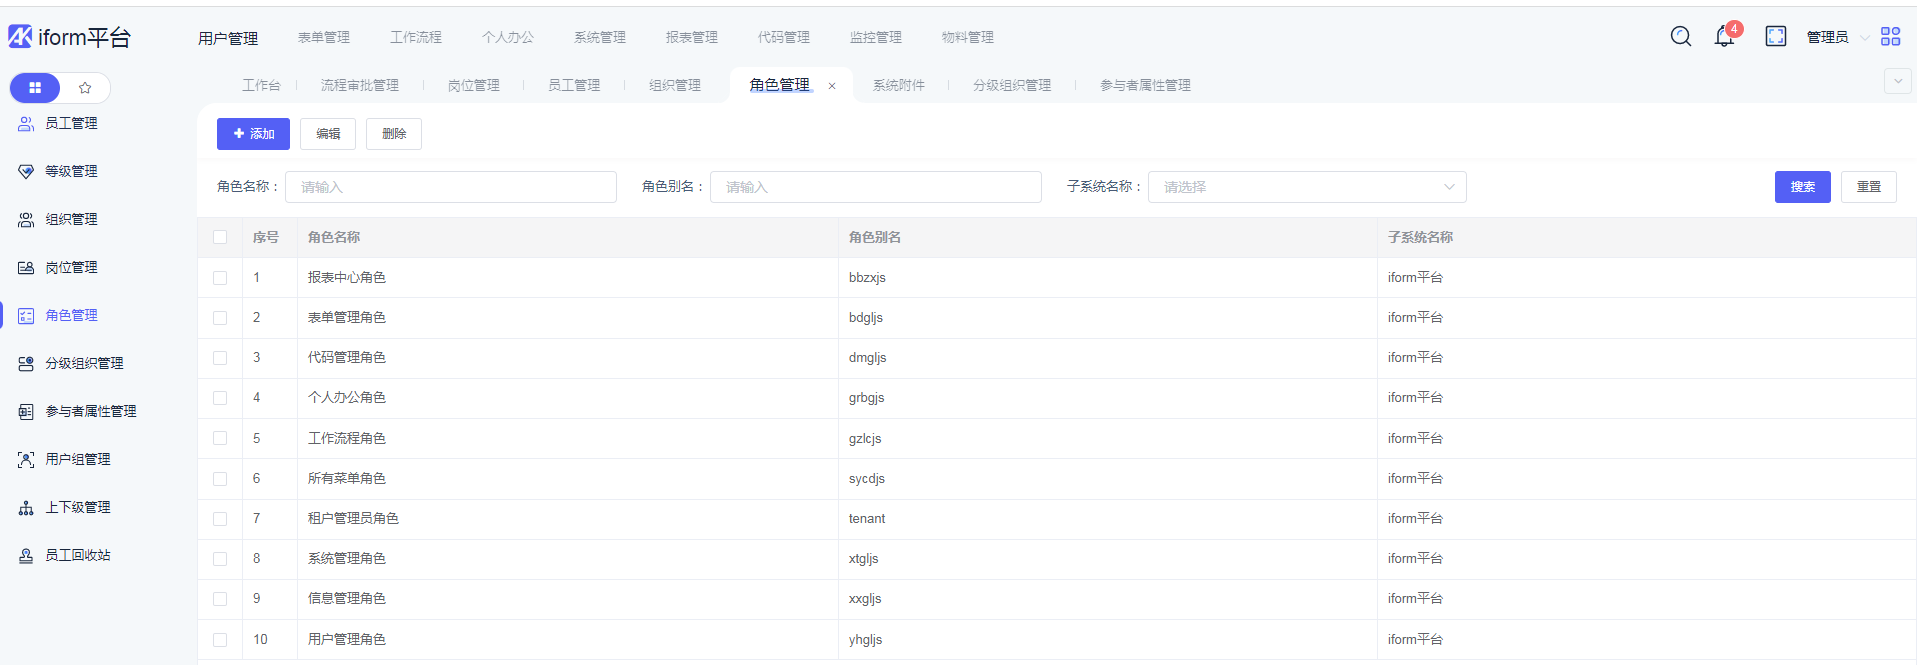The image size is (1917, 665).
Task: Expand the 子系统名称 dropdown
Action: pyautogui.click(x=1306, y=187)
